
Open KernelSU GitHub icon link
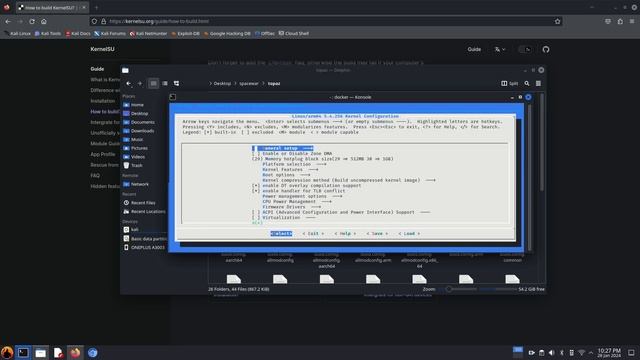coord(546,49)
